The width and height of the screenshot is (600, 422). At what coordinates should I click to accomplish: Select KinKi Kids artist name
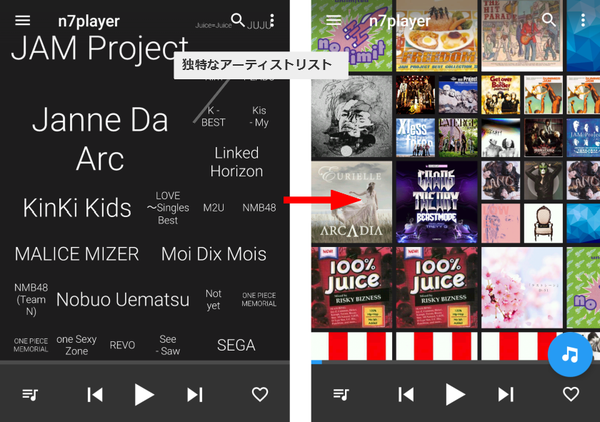77,208
